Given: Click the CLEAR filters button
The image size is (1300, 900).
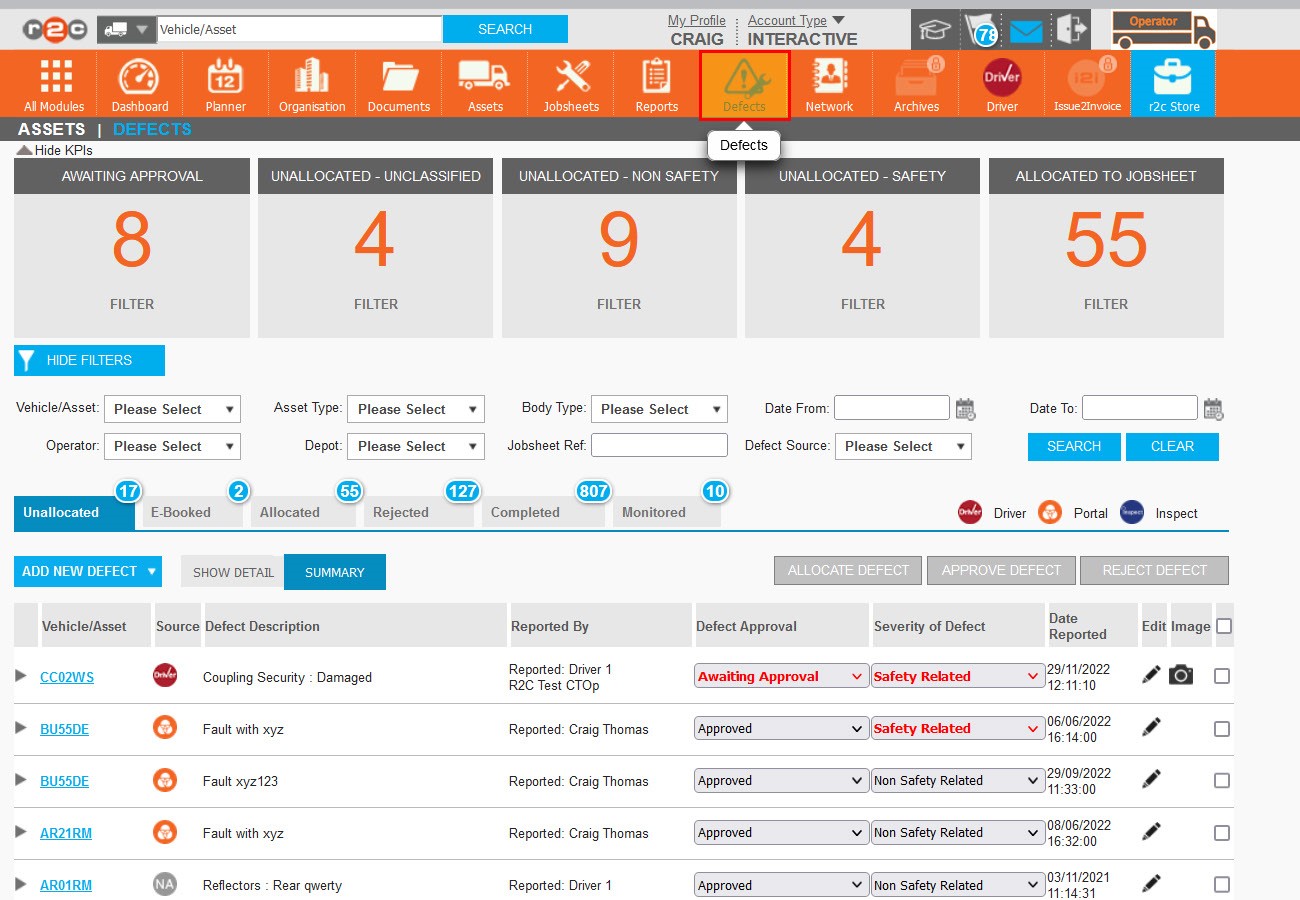Looking at the screenshot, I should 1172,446.
